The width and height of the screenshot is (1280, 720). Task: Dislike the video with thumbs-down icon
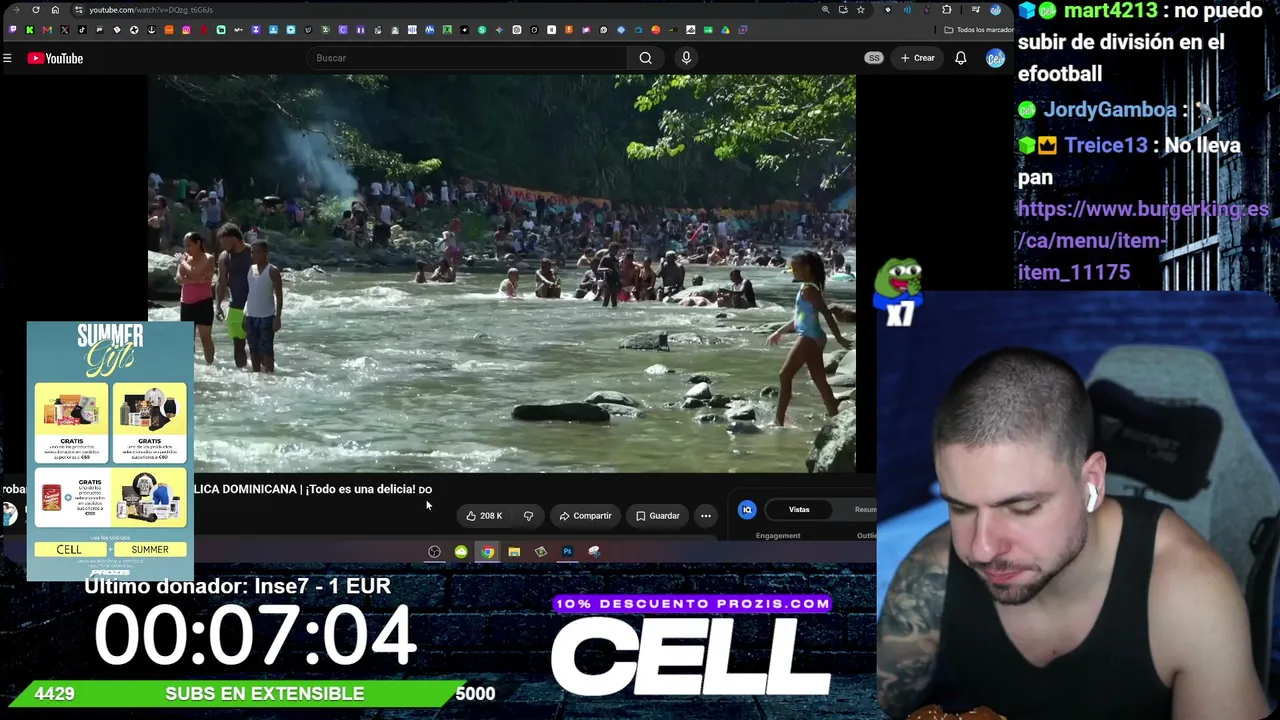[x=528, y=516]
